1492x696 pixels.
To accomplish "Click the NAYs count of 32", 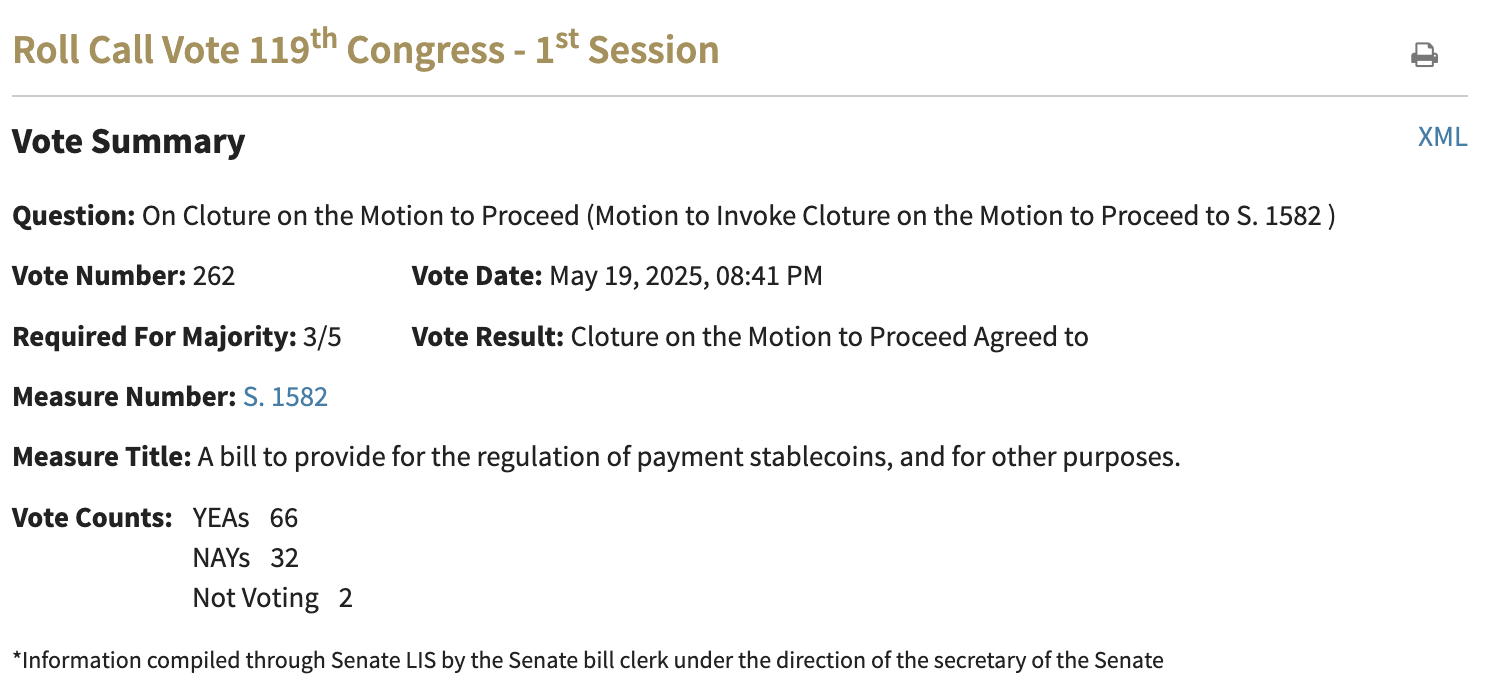I will pos(284,558).
